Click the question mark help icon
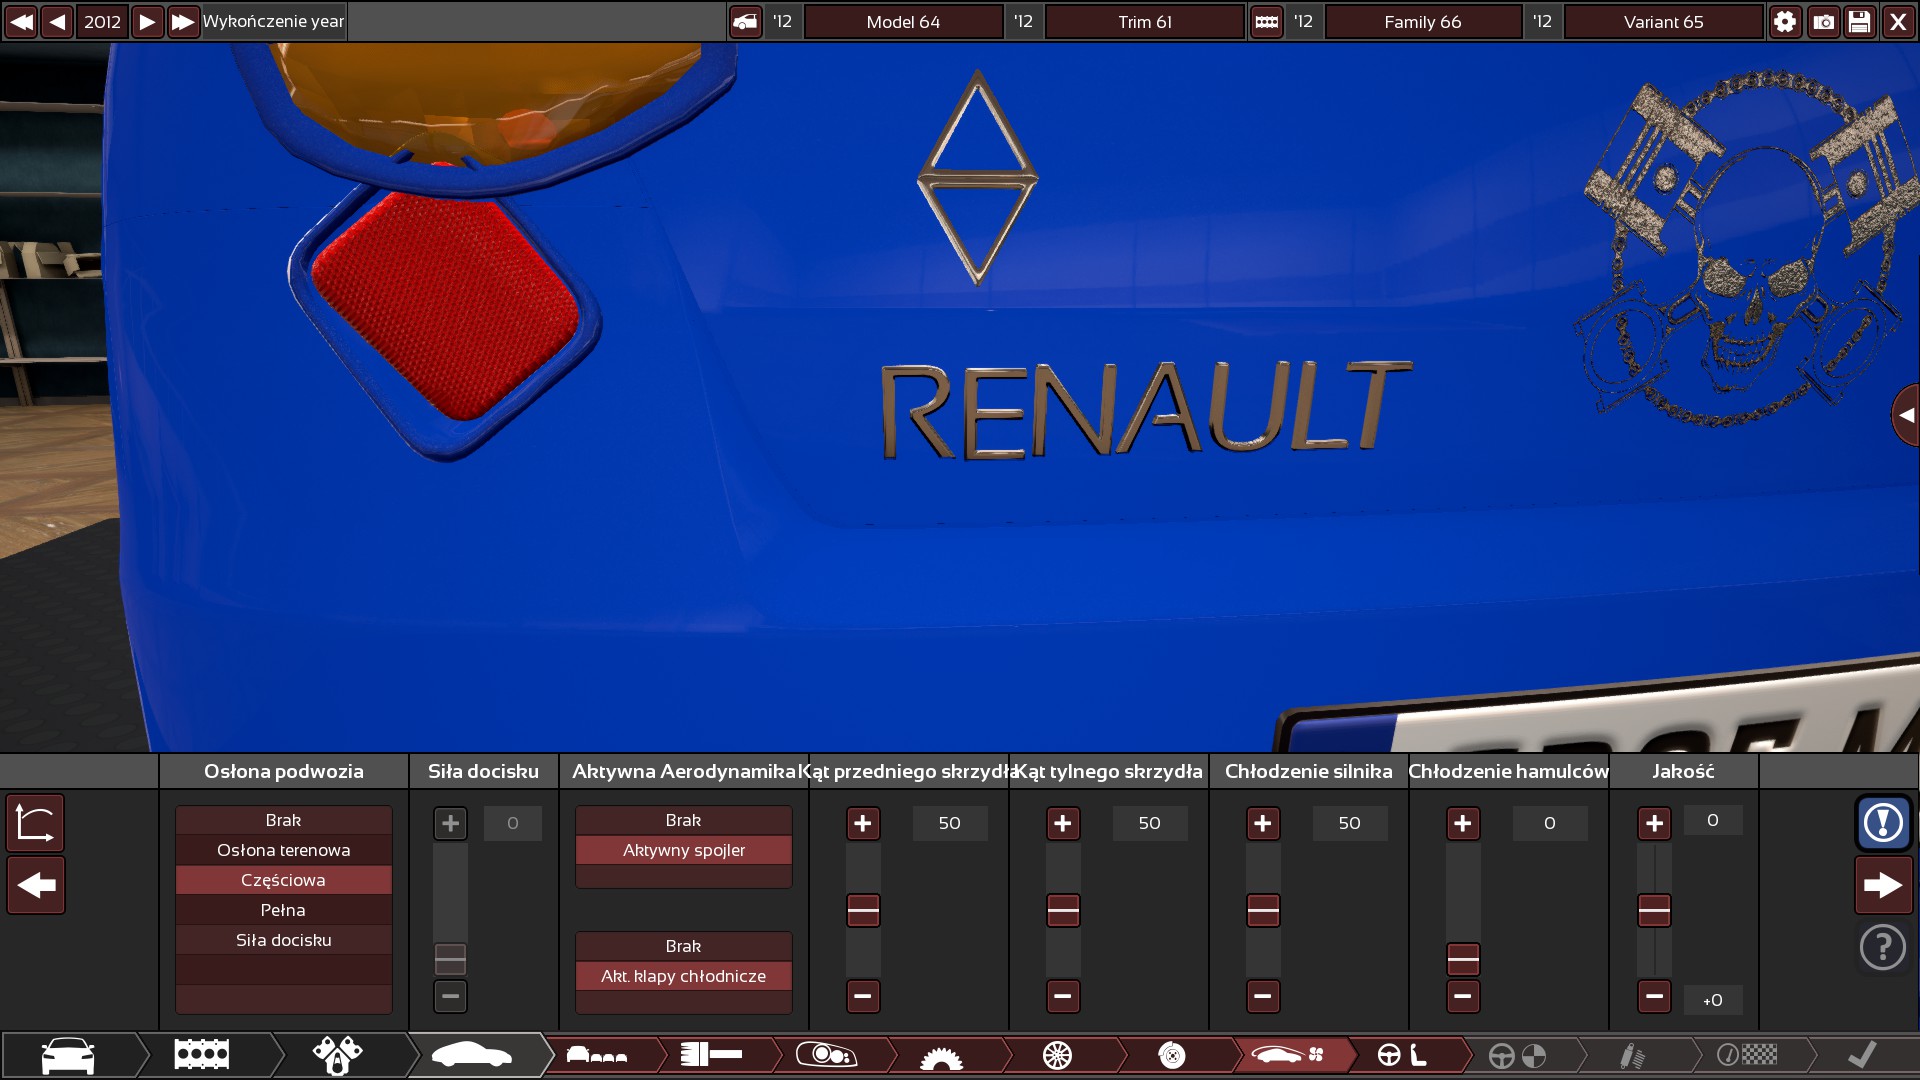The width and height of the screenshot is (1920, 1080). (1883, 947)
